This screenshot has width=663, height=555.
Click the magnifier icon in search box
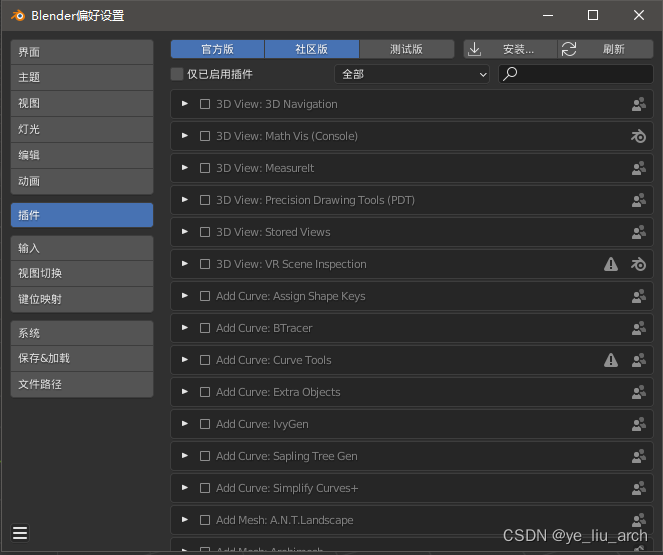click(x=510, y=74)
